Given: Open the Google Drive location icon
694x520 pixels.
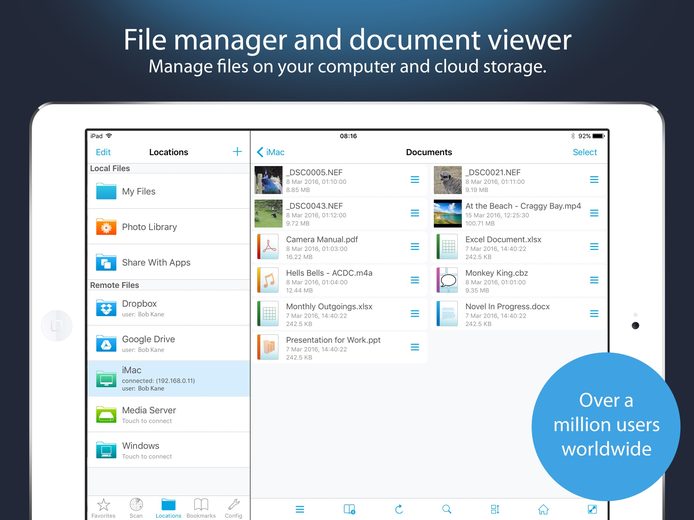Looking at the screenshot, I should point(106,343).
